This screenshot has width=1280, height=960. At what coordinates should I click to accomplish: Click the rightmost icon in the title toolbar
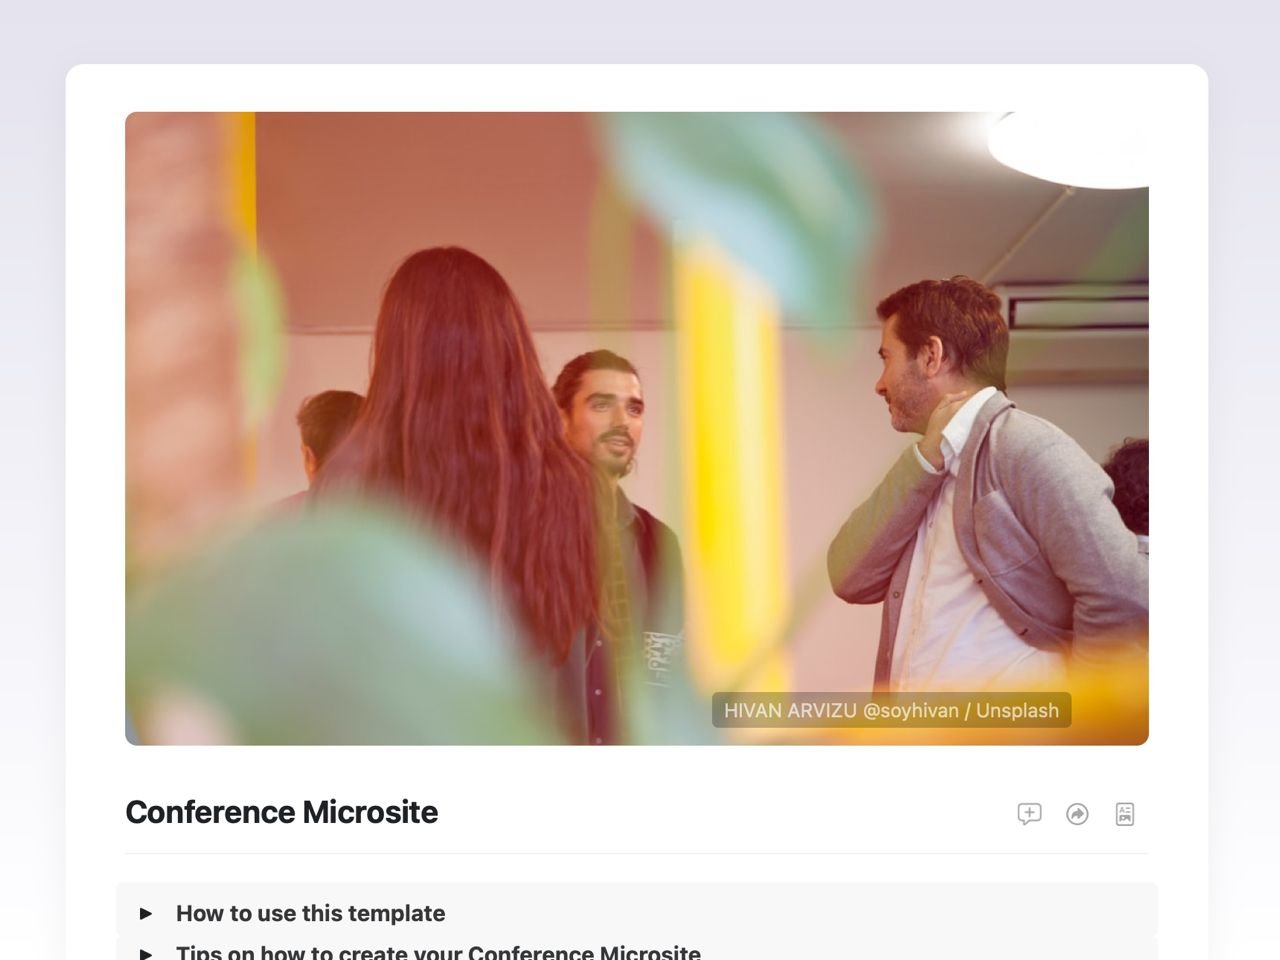[x=1125, y=814]
